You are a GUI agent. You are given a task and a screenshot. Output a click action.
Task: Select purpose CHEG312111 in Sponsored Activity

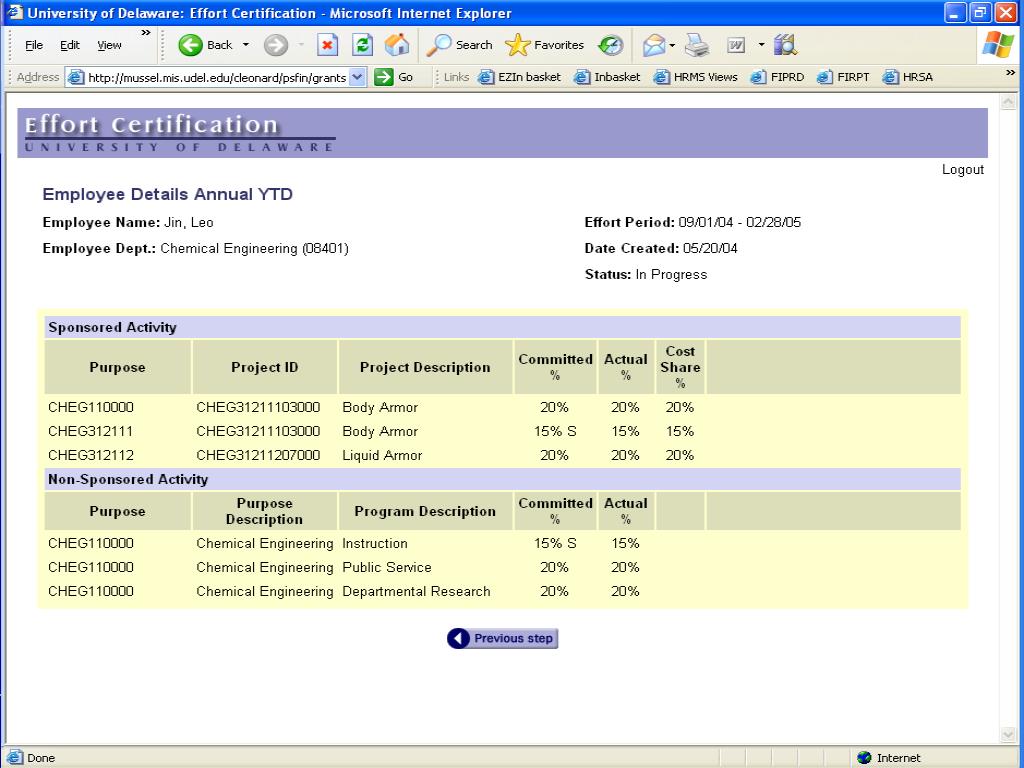point(90,431)
